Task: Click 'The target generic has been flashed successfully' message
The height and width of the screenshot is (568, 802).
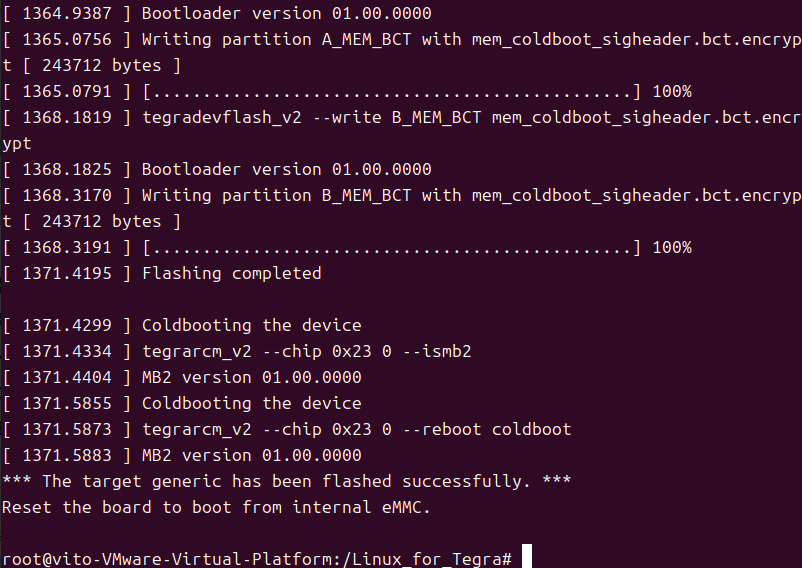Action: (x=286, y=482)
